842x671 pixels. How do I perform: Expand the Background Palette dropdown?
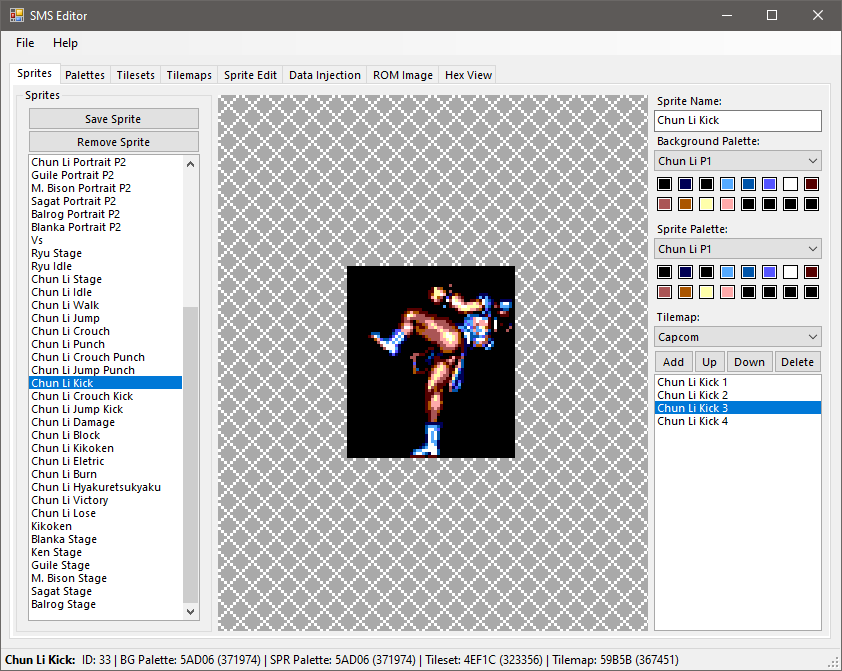coord(738,161)
